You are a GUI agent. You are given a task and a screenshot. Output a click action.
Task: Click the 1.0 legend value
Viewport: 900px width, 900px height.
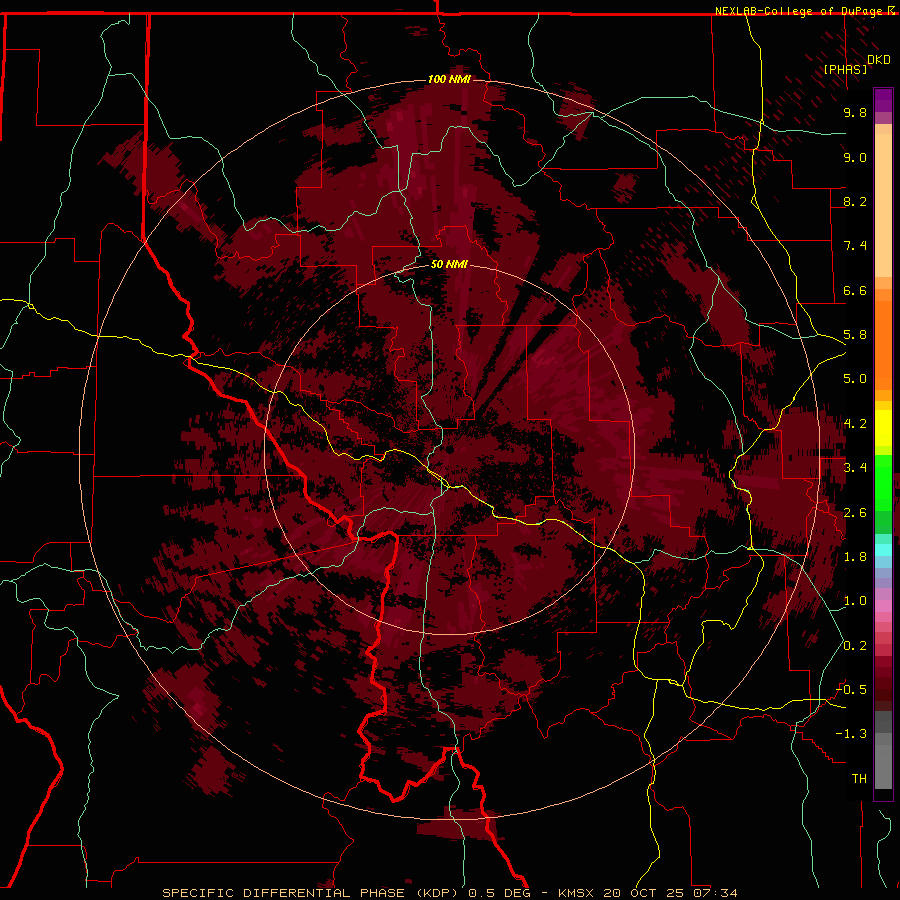[x=855, y=601]
